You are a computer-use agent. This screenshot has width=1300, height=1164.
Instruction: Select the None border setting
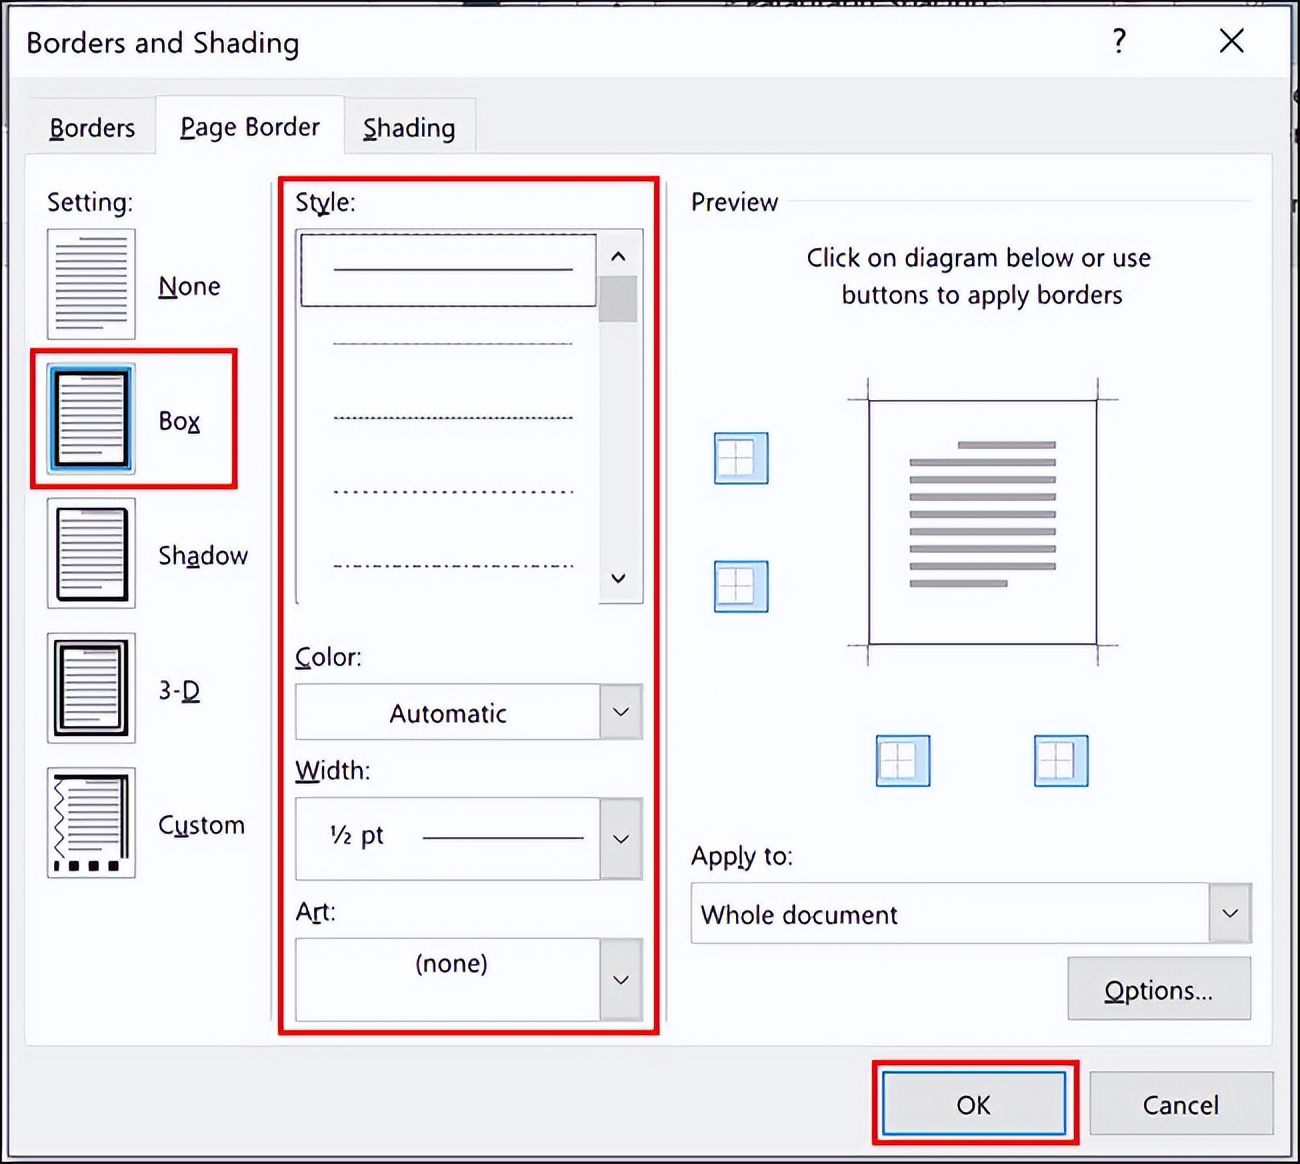coord(91,284)
